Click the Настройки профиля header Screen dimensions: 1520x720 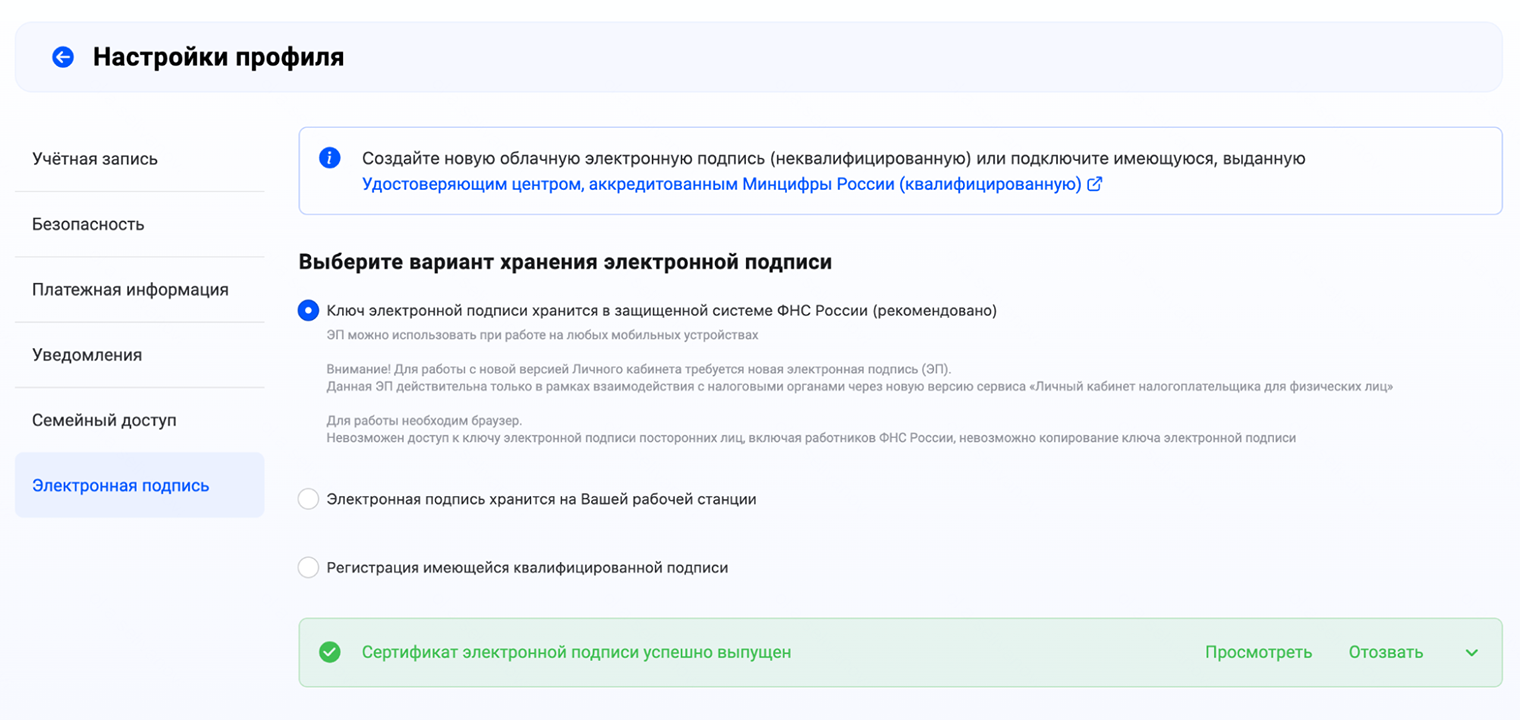[x=217, y=57]
